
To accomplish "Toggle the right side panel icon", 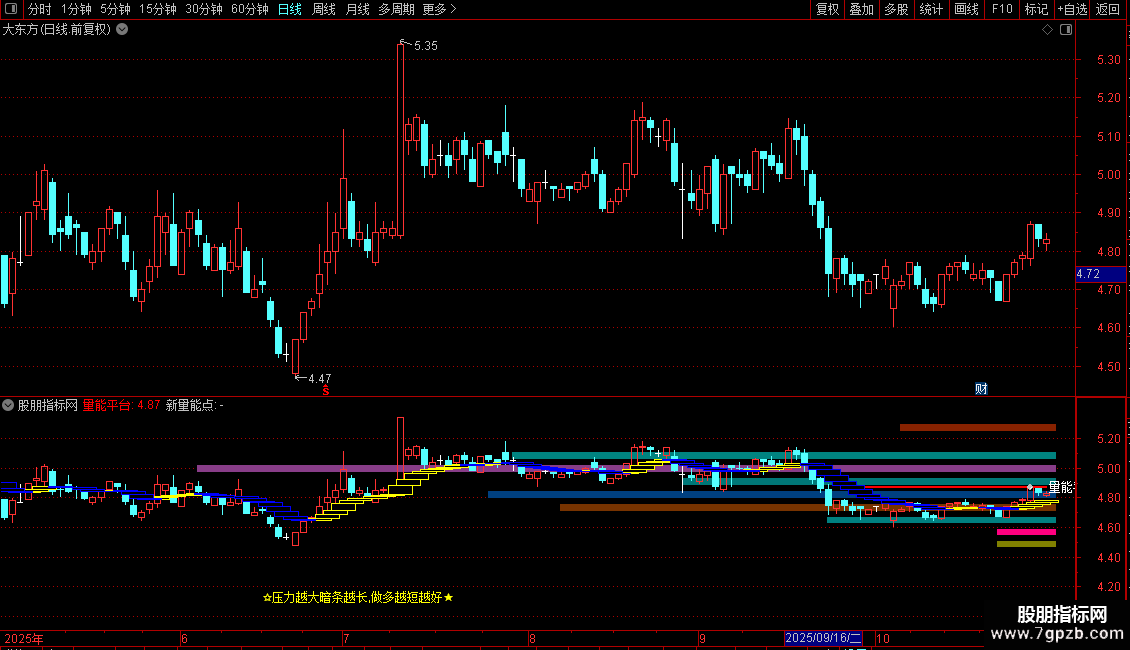I will pyautogui.click(x=1066, y=30).
